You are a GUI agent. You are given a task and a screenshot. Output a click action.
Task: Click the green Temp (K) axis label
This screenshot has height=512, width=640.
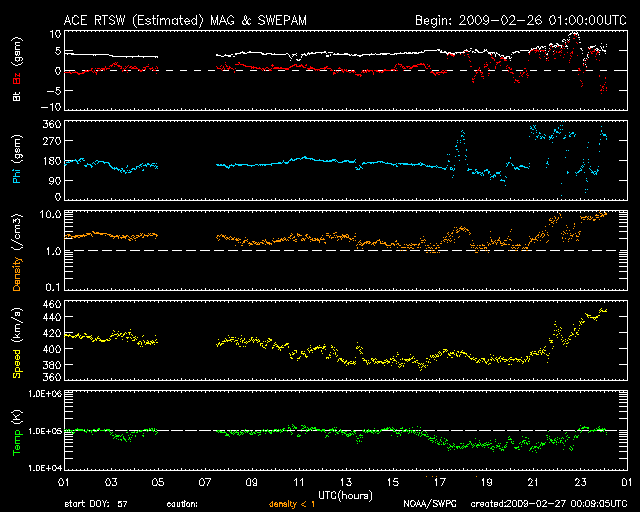coord(17,433)
